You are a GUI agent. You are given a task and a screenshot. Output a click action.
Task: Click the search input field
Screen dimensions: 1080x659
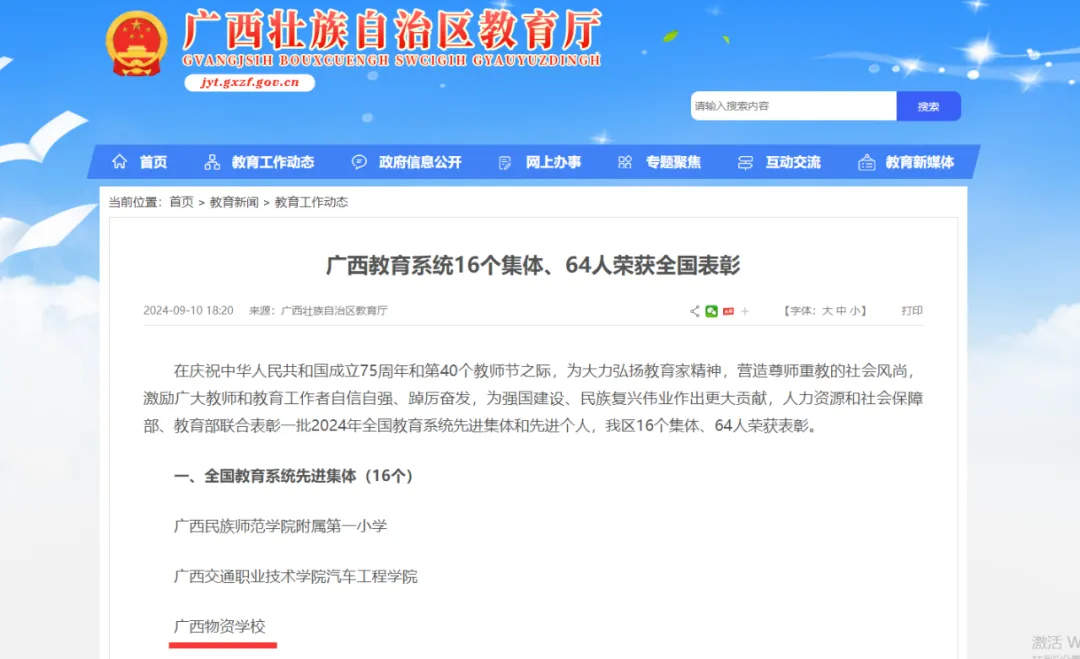(x=792, y=106)
